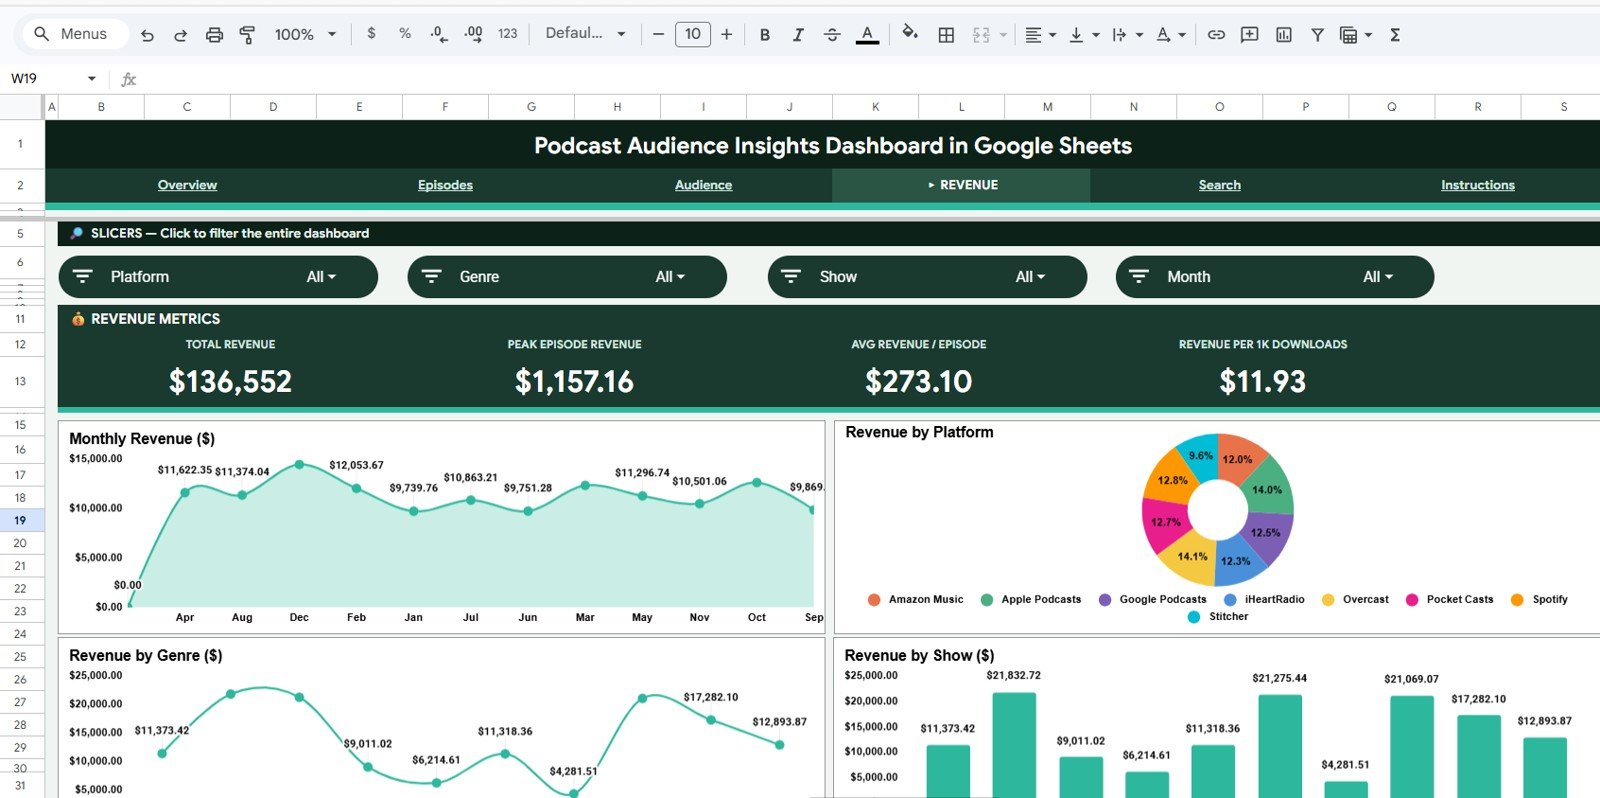Click the Revenue by Genre ($) title
Viewport: 1600px width, 798px height.
146,656
